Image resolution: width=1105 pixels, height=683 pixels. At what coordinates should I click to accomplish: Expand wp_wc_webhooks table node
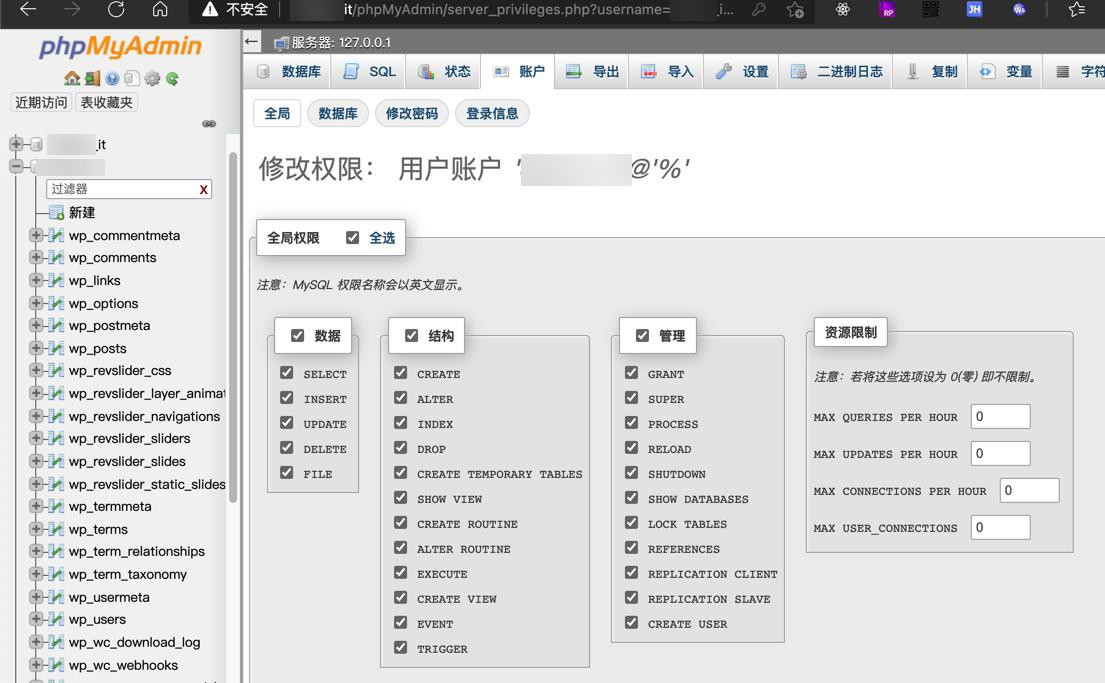35,664
